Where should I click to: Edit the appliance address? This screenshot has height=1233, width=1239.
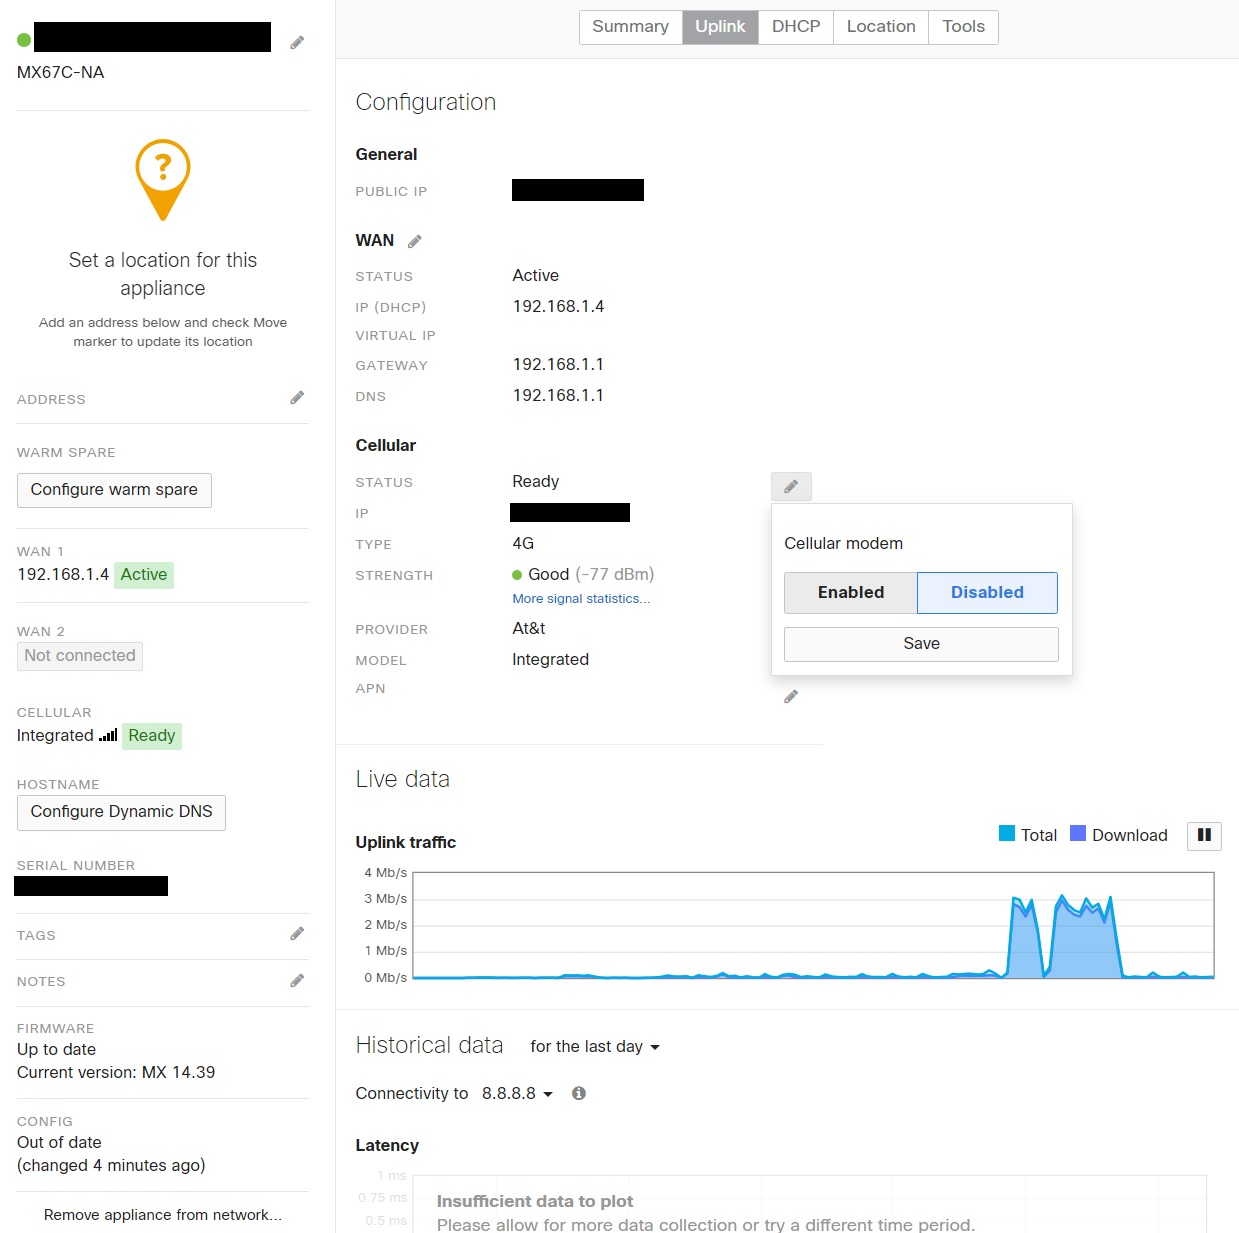pos(296,397)
